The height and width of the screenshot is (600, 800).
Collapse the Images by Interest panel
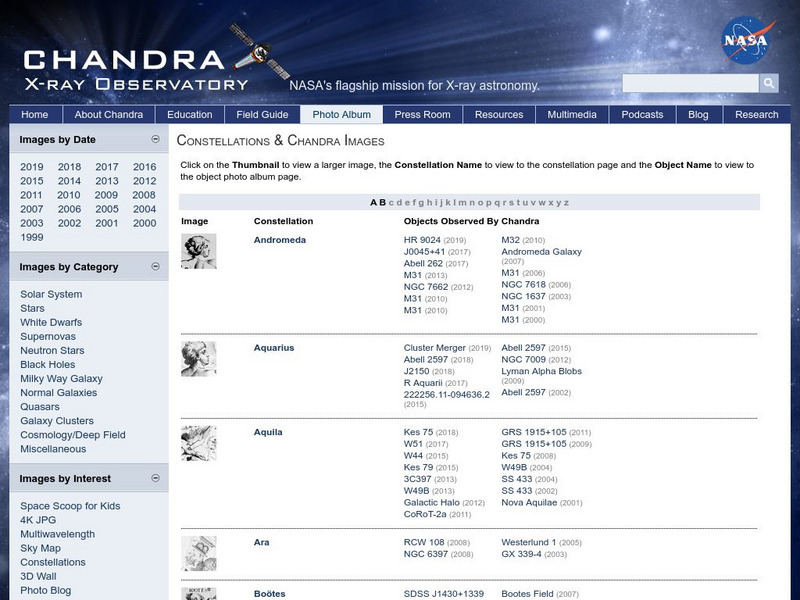(156, 478)
